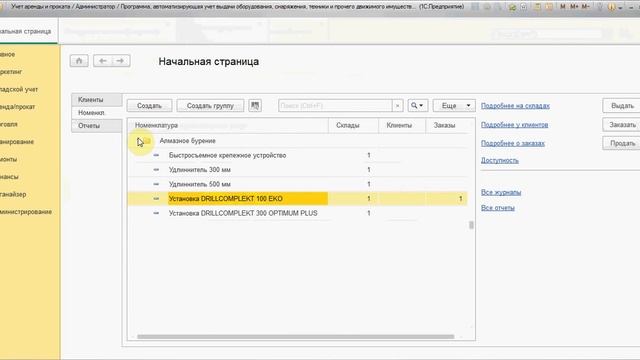Screen dimensions: 640x360
Task: Open the magnifier search options dropdown
Action: (x=418, y=105)
